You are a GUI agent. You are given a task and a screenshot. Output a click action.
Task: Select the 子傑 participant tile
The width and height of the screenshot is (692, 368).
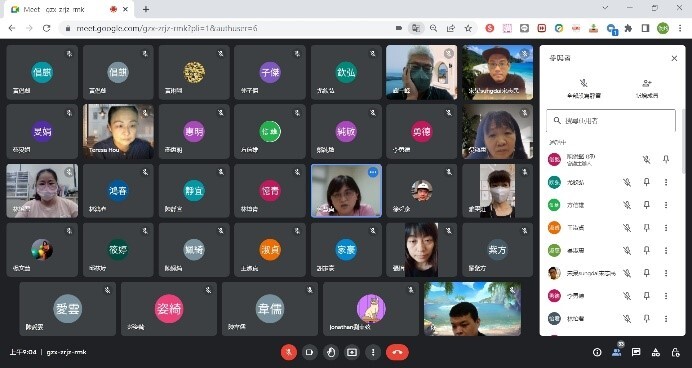click(270, 72)
